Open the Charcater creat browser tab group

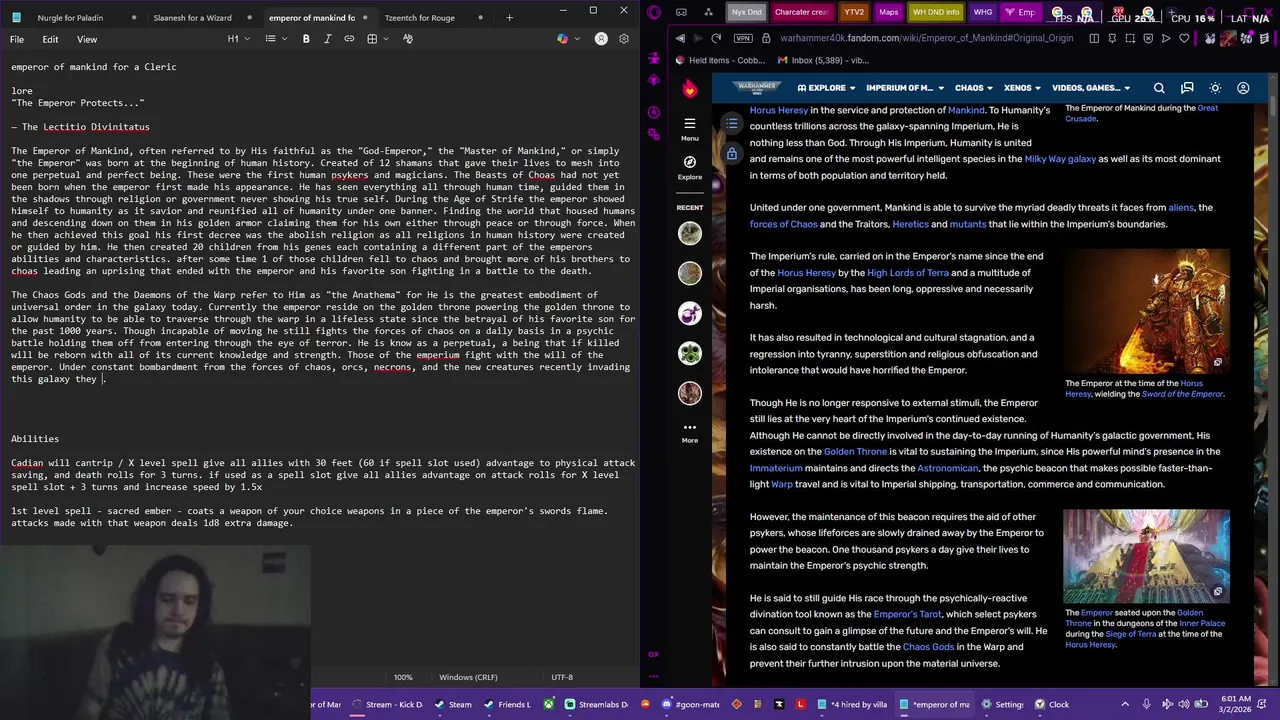tap(801, 12)
